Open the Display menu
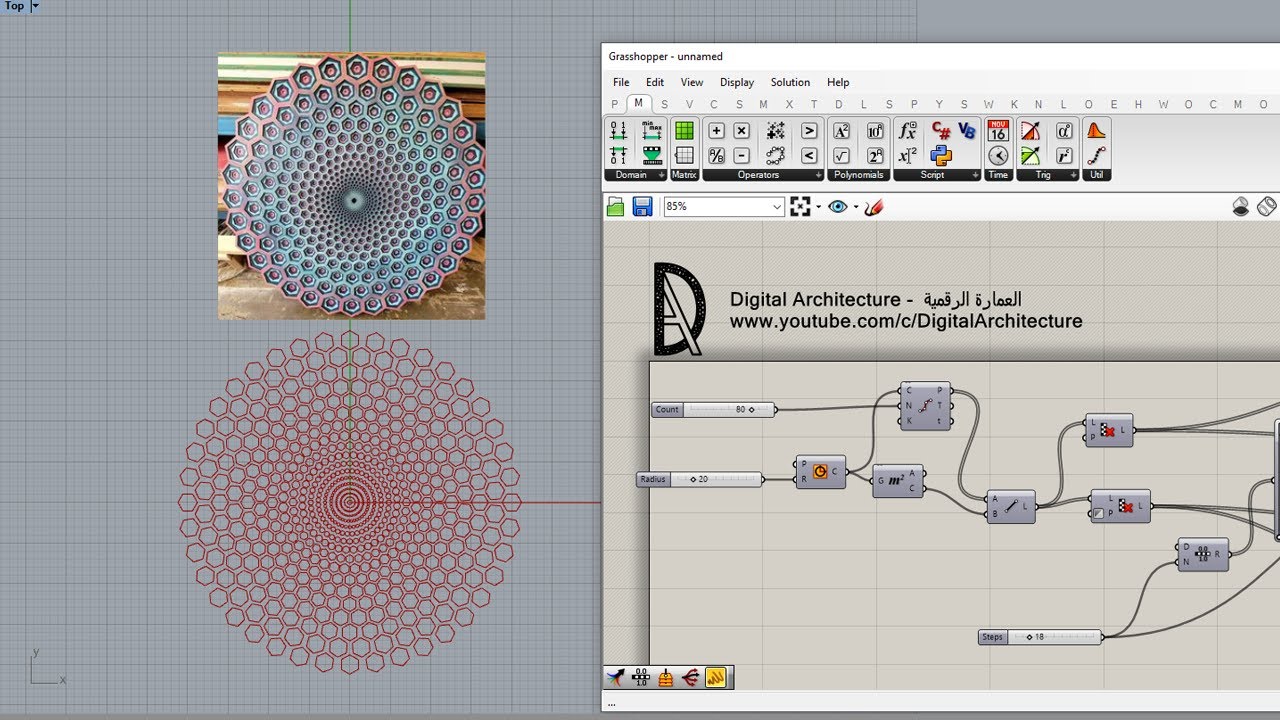This screenshot has height=720, width=1280. pos(737,82)
